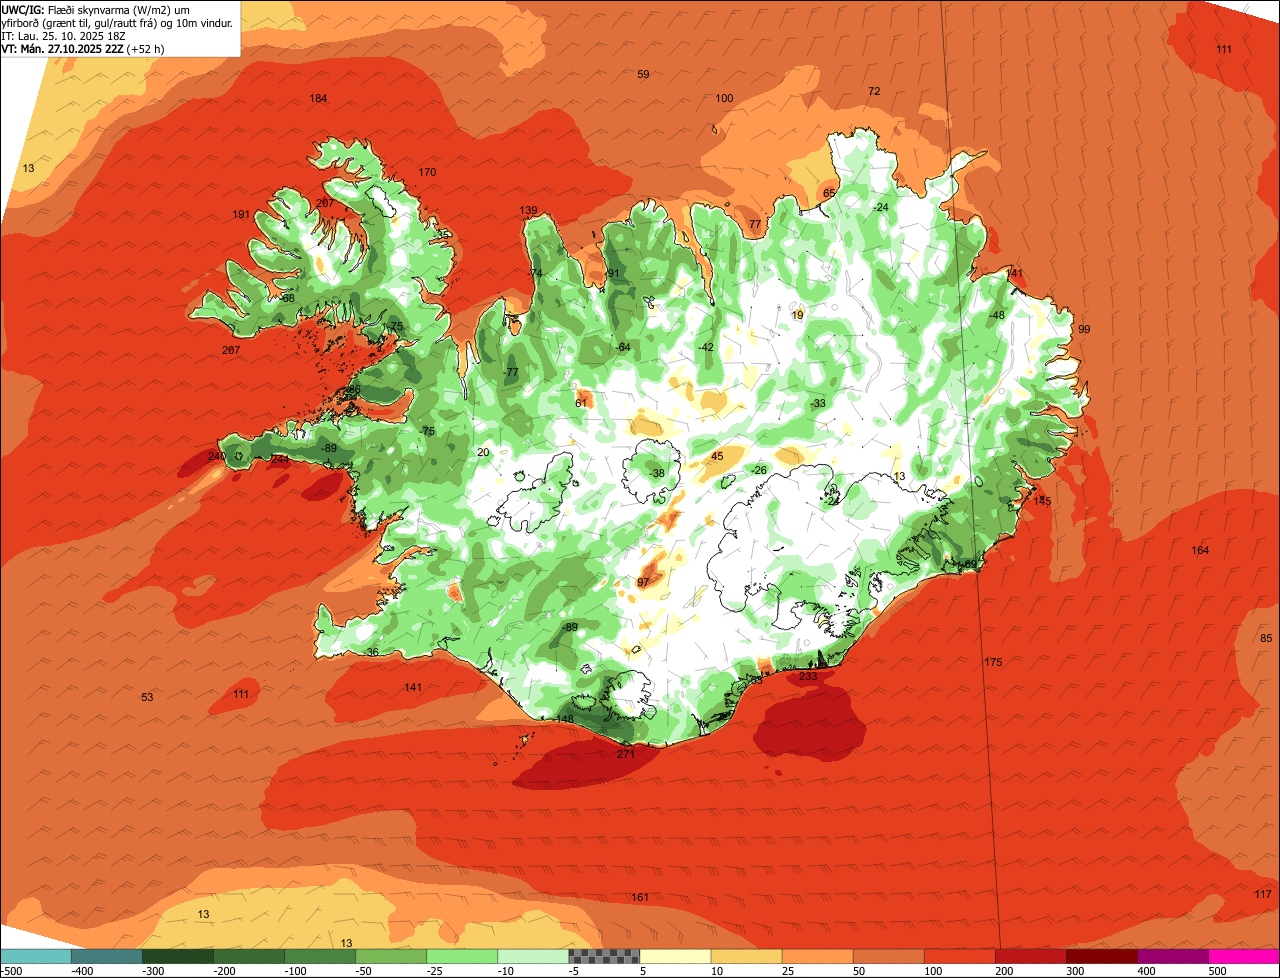Click the orange 50 to 100 legend swatch

point(887,956)
